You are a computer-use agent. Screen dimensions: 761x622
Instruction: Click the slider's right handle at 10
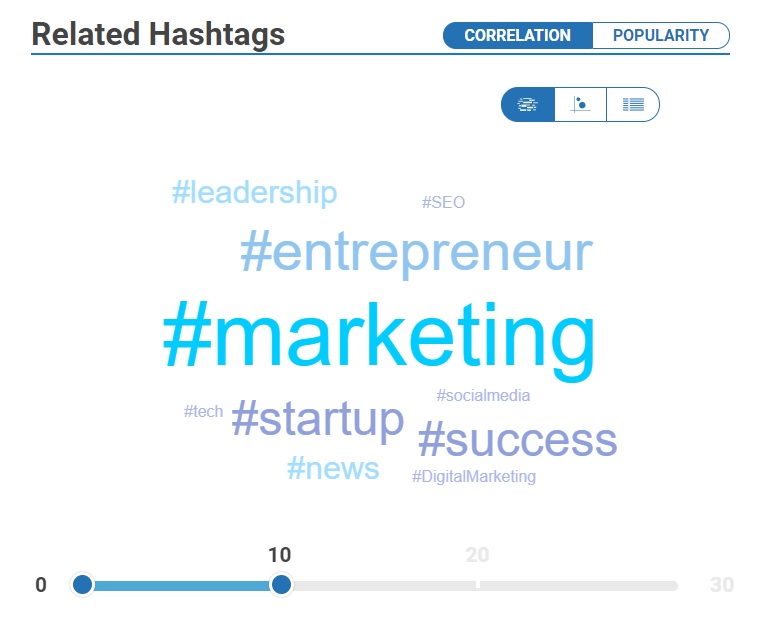coord(281,584)
